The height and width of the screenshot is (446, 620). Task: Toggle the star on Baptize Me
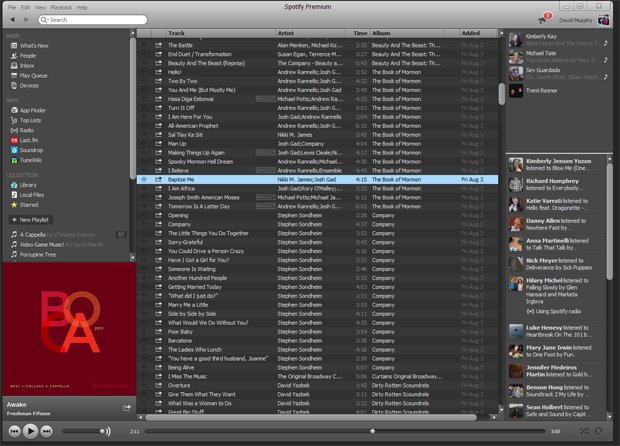pos(144,180)
